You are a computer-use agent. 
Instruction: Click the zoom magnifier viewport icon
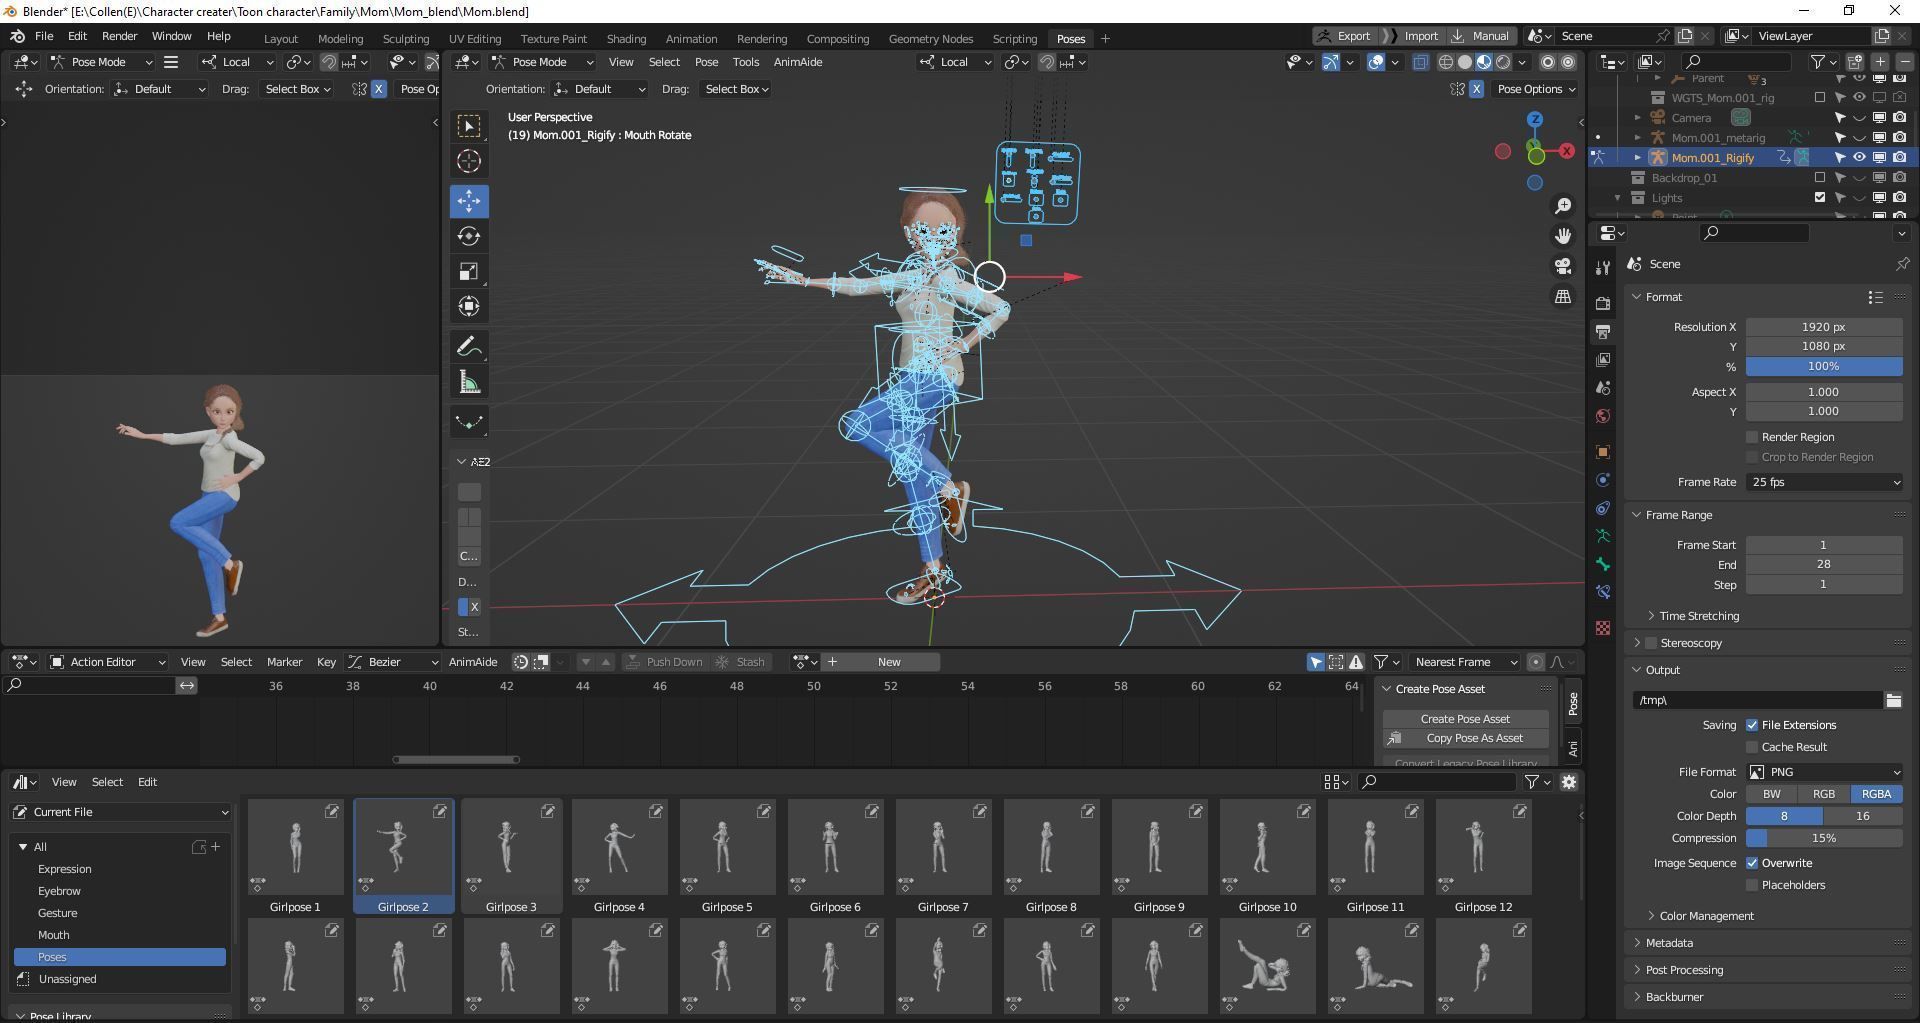click(1563, 206)
